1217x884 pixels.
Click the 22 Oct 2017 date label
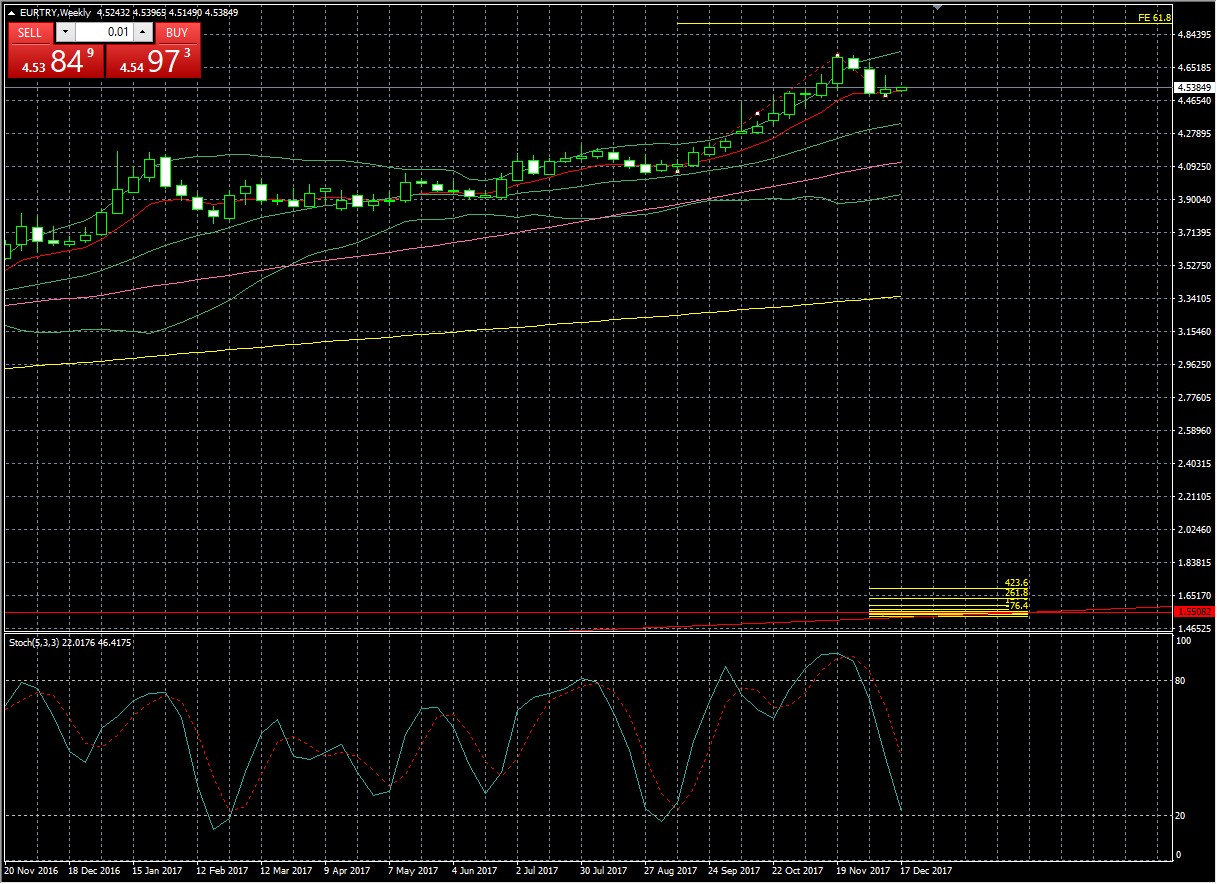(798, 871)
